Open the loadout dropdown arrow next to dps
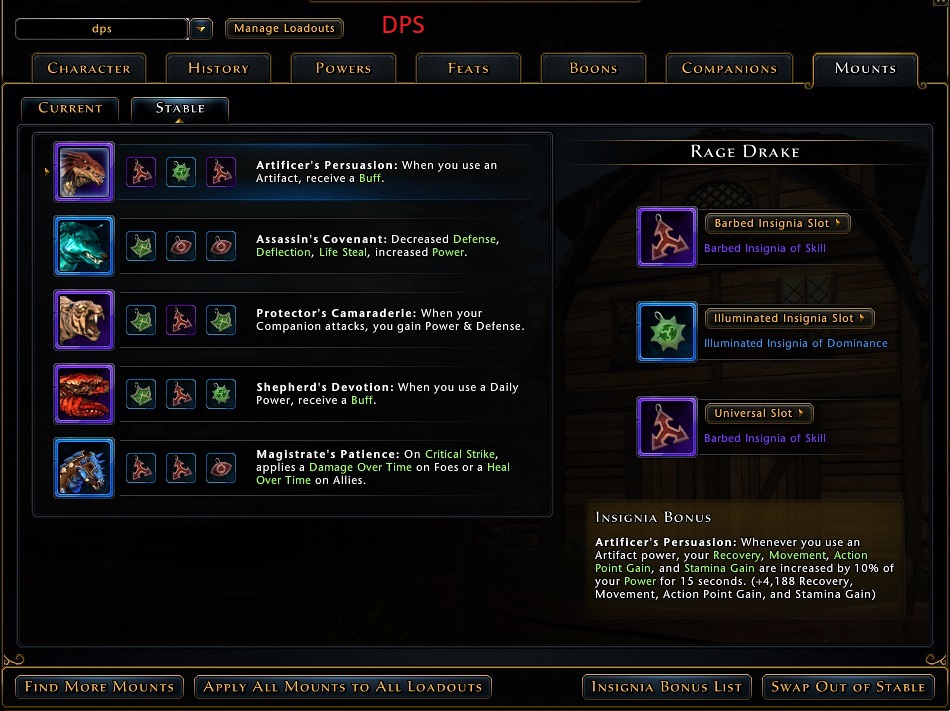Screen dimensions: 950x711 (201, 28)
